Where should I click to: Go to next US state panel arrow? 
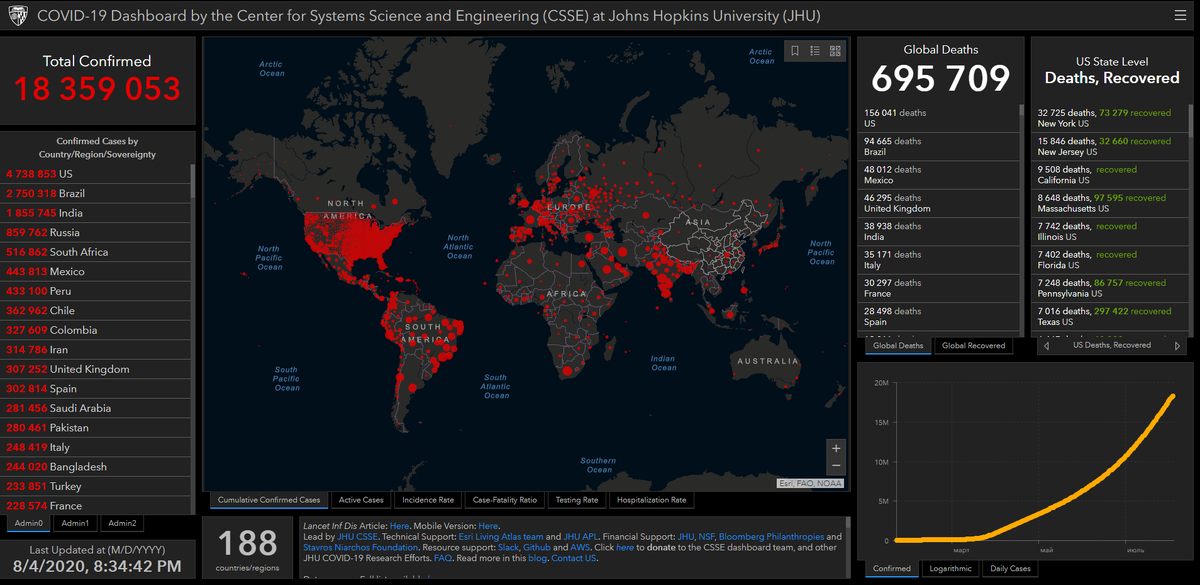[1177, 345]
